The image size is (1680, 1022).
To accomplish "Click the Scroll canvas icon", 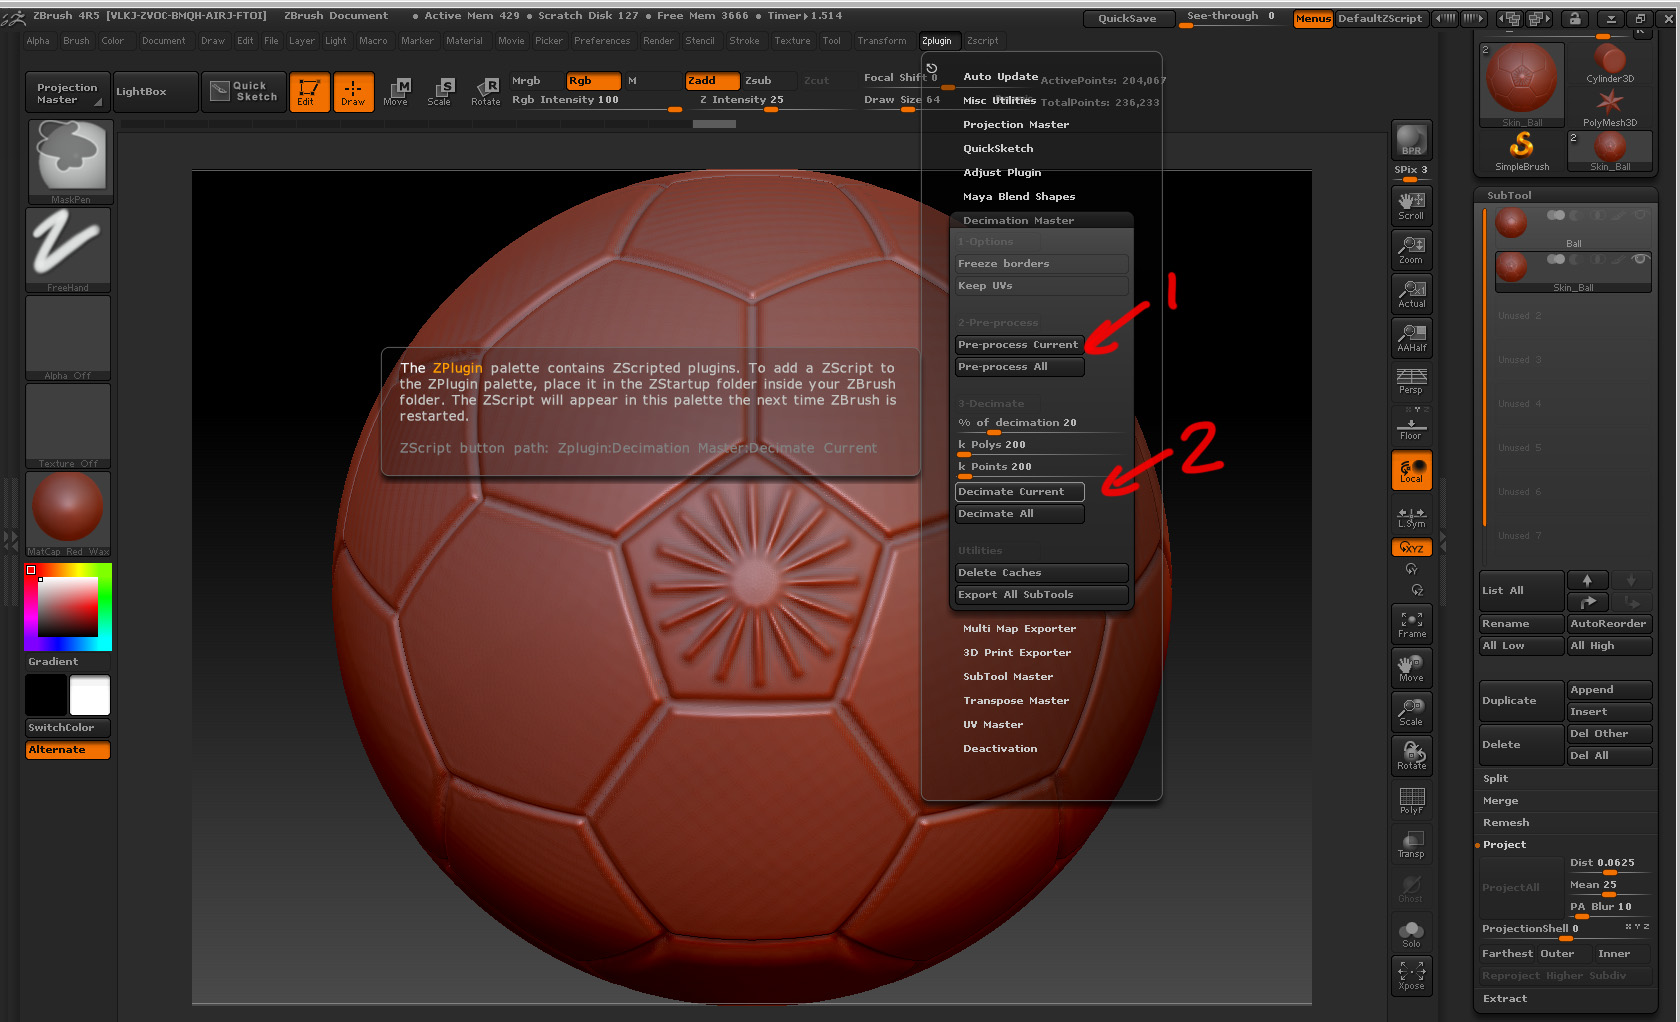I will click(x=1411, y=205).
